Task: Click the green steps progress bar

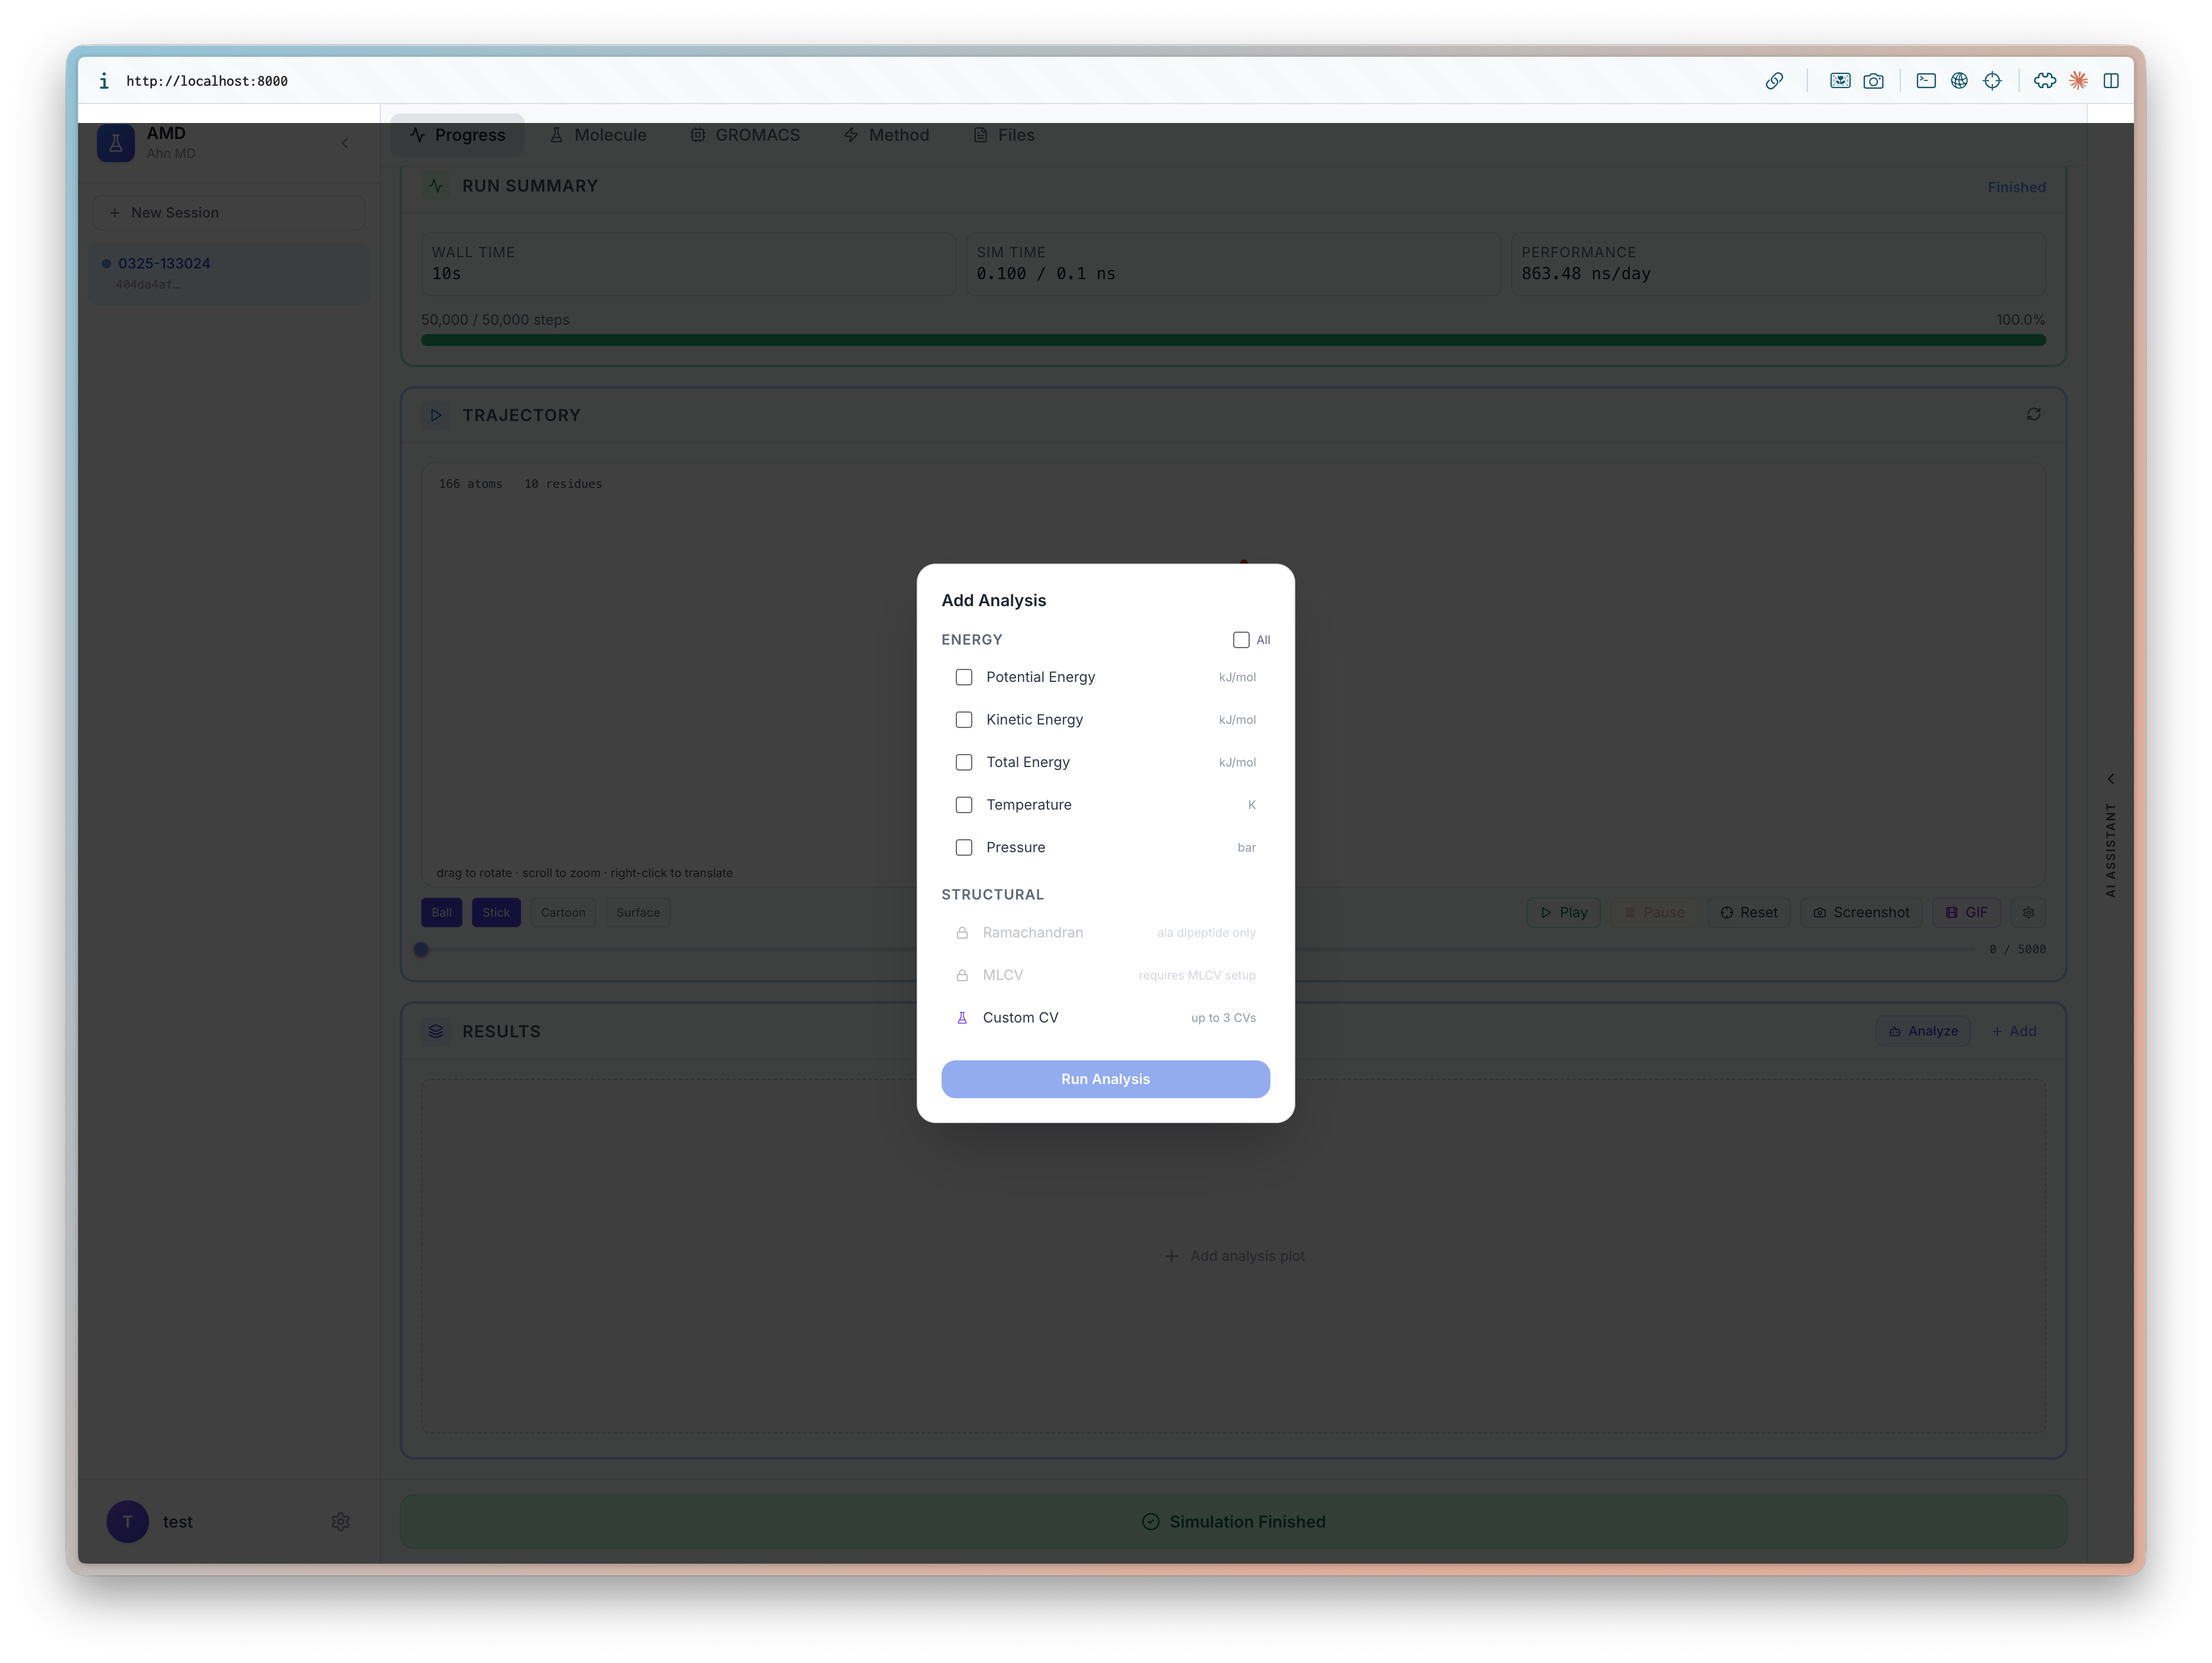Action: 1233,340
